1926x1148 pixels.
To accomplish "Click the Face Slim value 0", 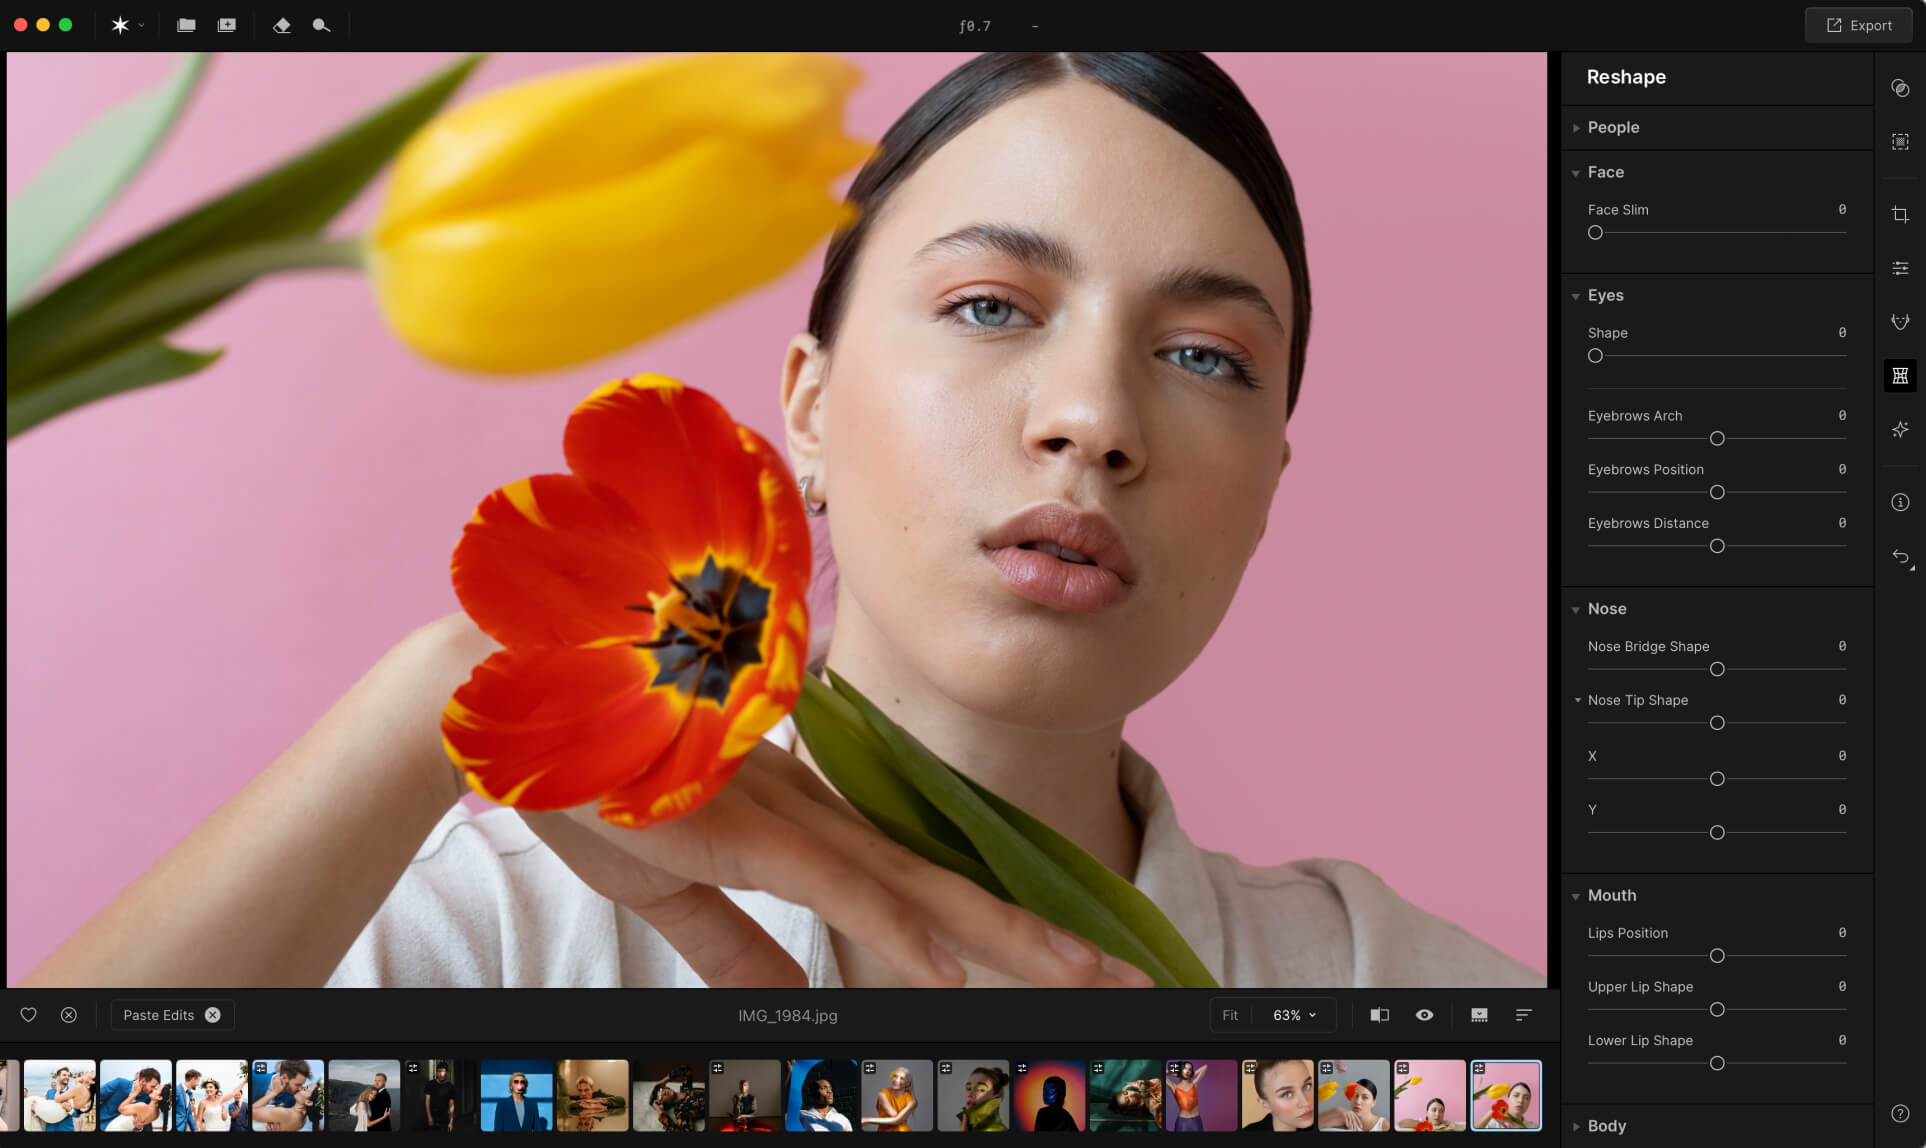I will point(1842,210).
